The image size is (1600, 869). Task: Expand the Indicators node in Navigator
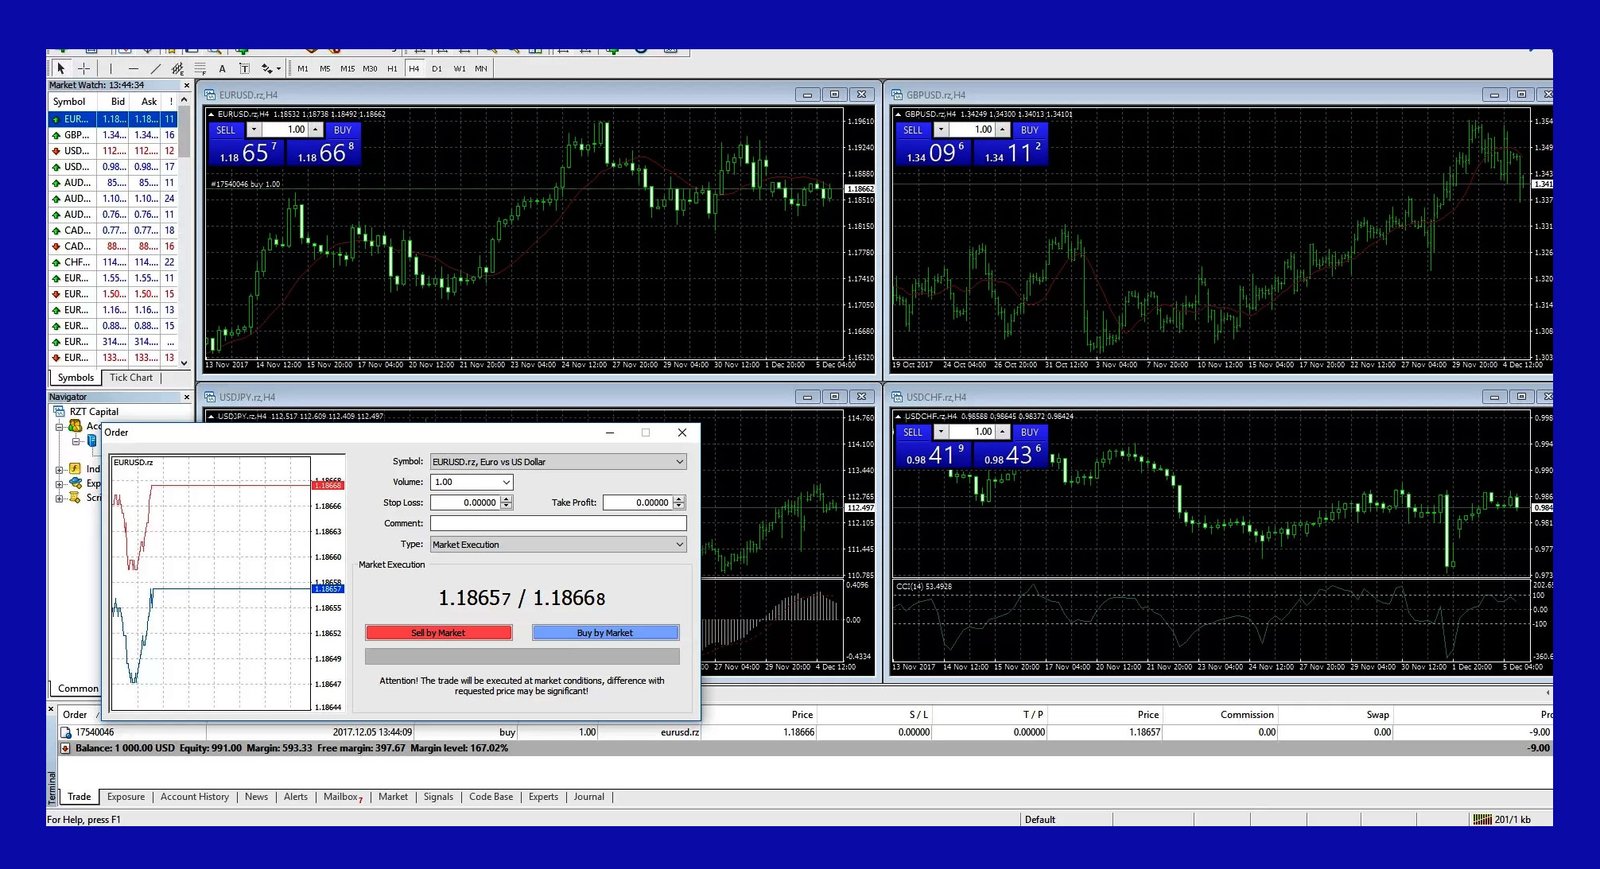[59, 469]
